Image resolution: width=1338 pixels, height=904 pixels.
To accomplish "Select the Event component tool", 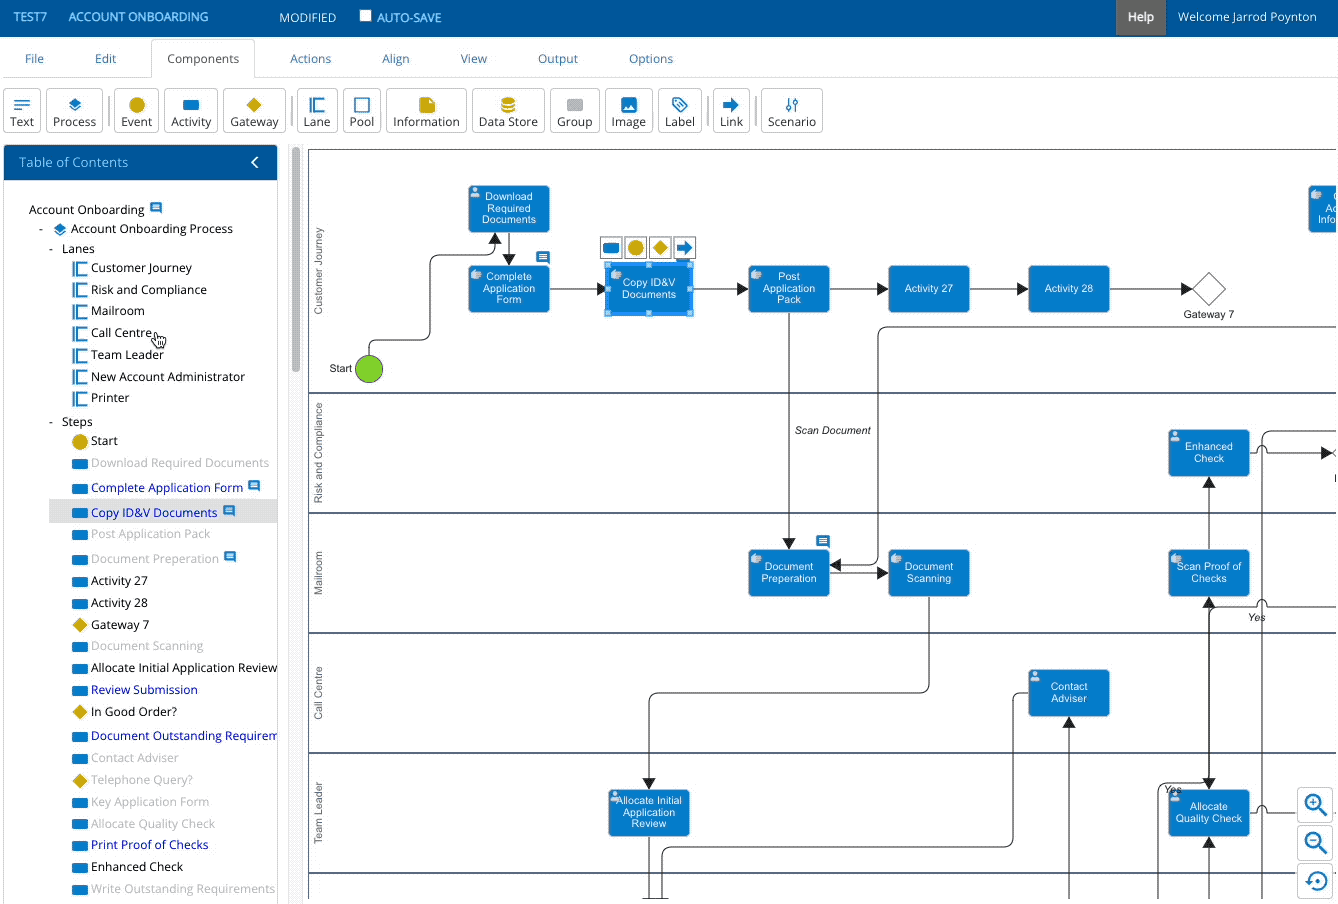I will click(x=137, y=110).
